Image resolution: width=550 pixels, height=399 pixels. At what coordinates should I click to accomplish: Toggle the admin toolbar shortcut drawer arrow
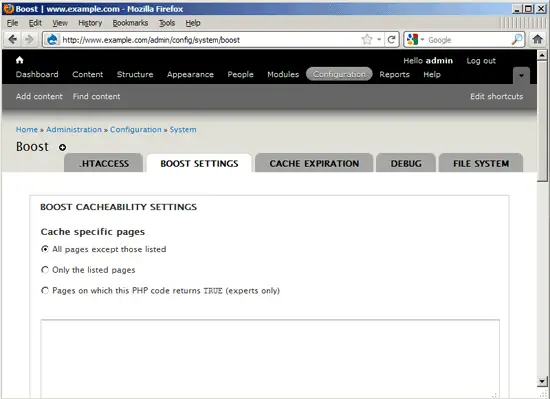click(x=521, y=75)
